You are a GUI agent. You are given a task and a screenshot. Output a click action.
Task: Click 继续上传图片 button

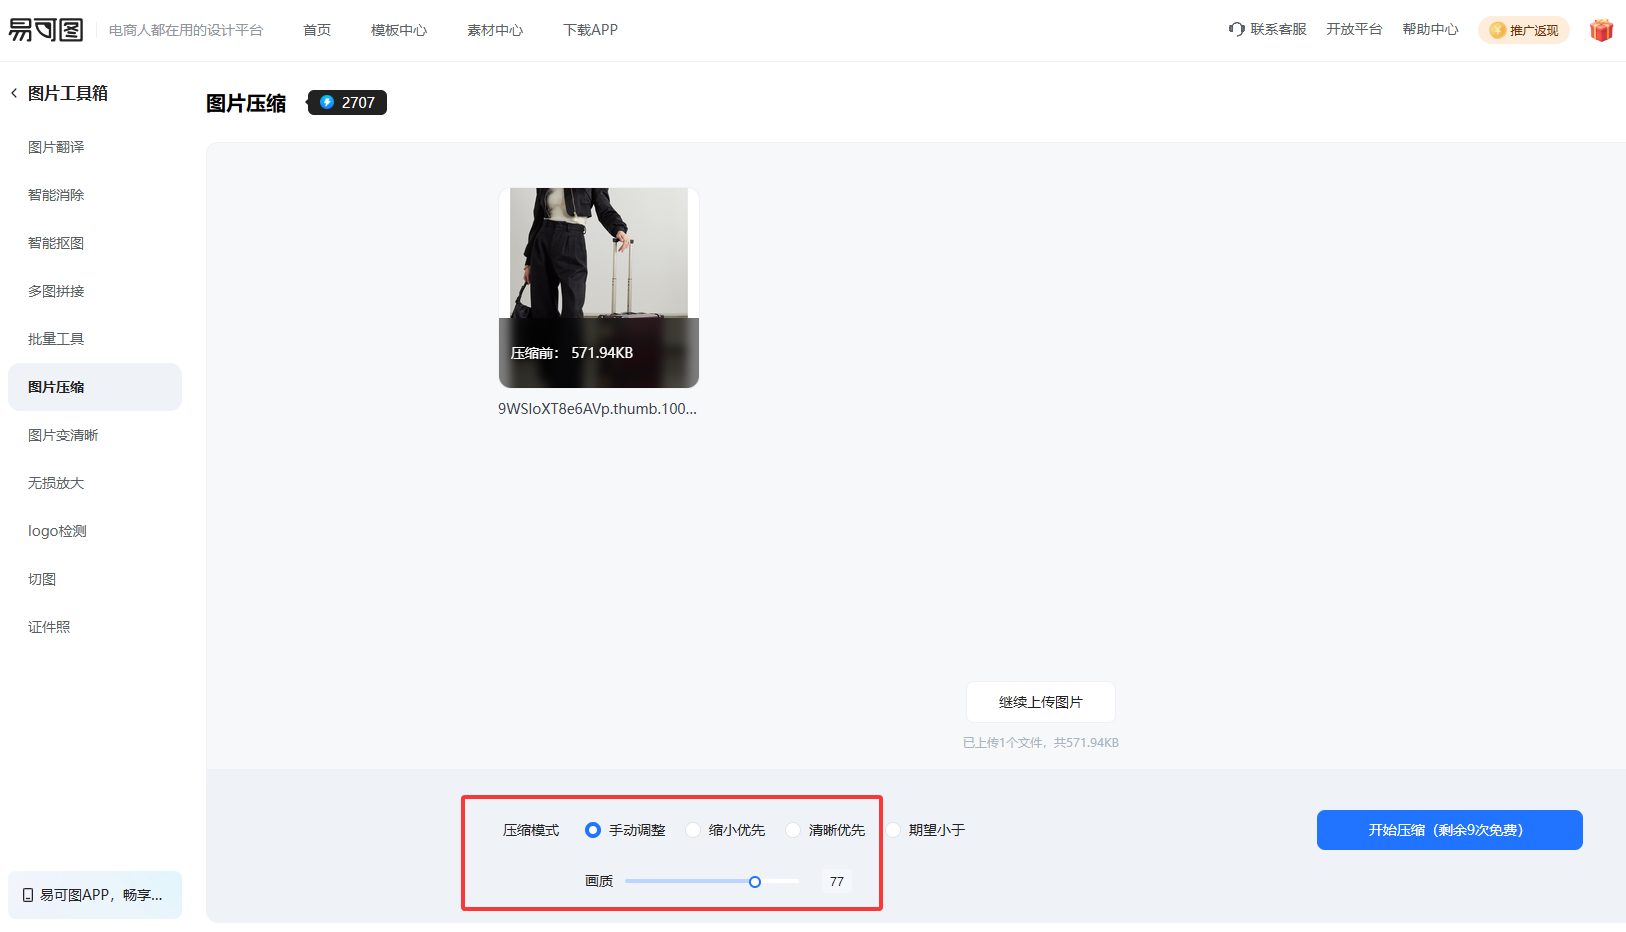coord(1041,702)
